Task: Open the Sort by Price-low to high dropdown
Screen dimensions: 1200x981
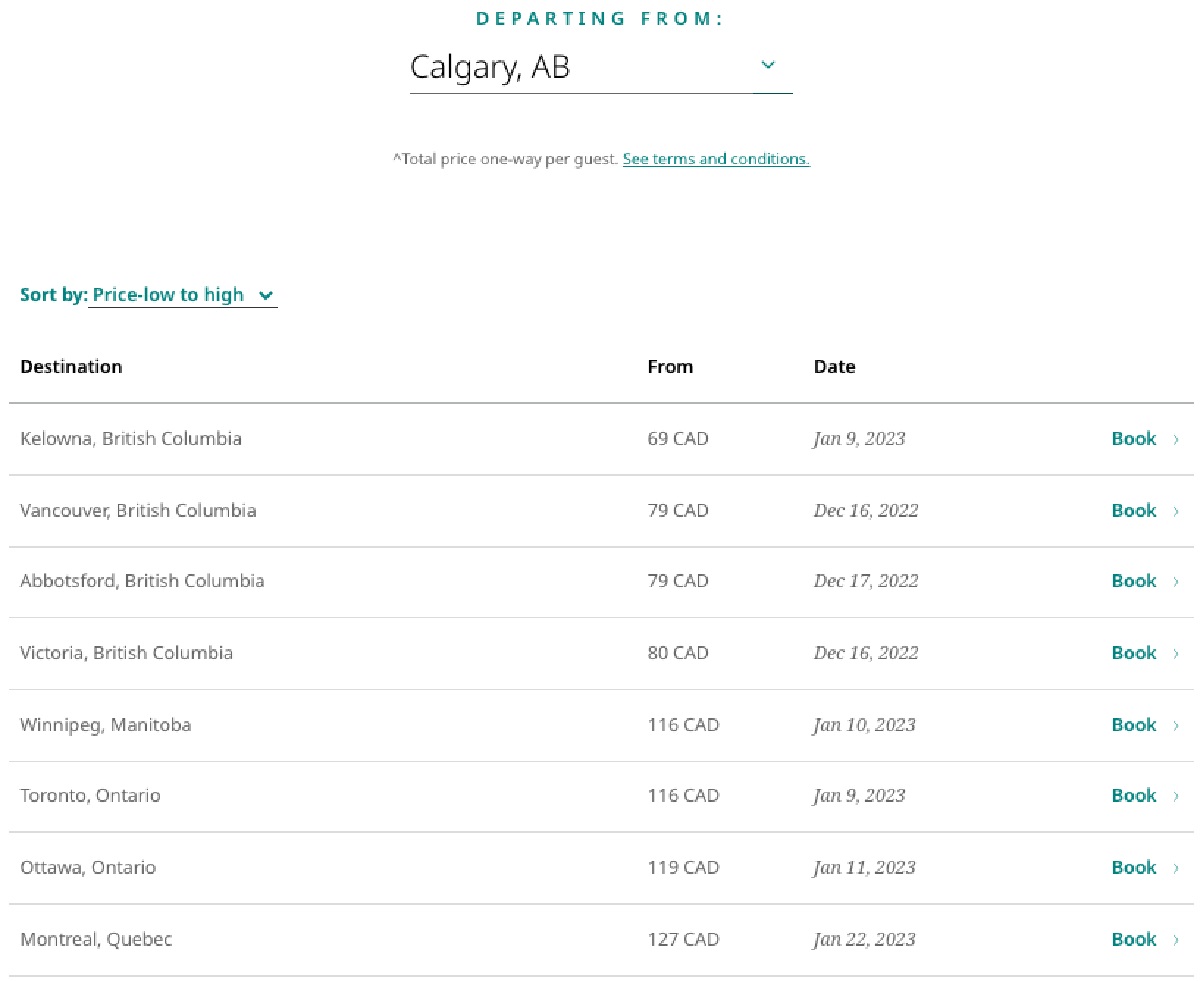Action: [x=183, y=295]
